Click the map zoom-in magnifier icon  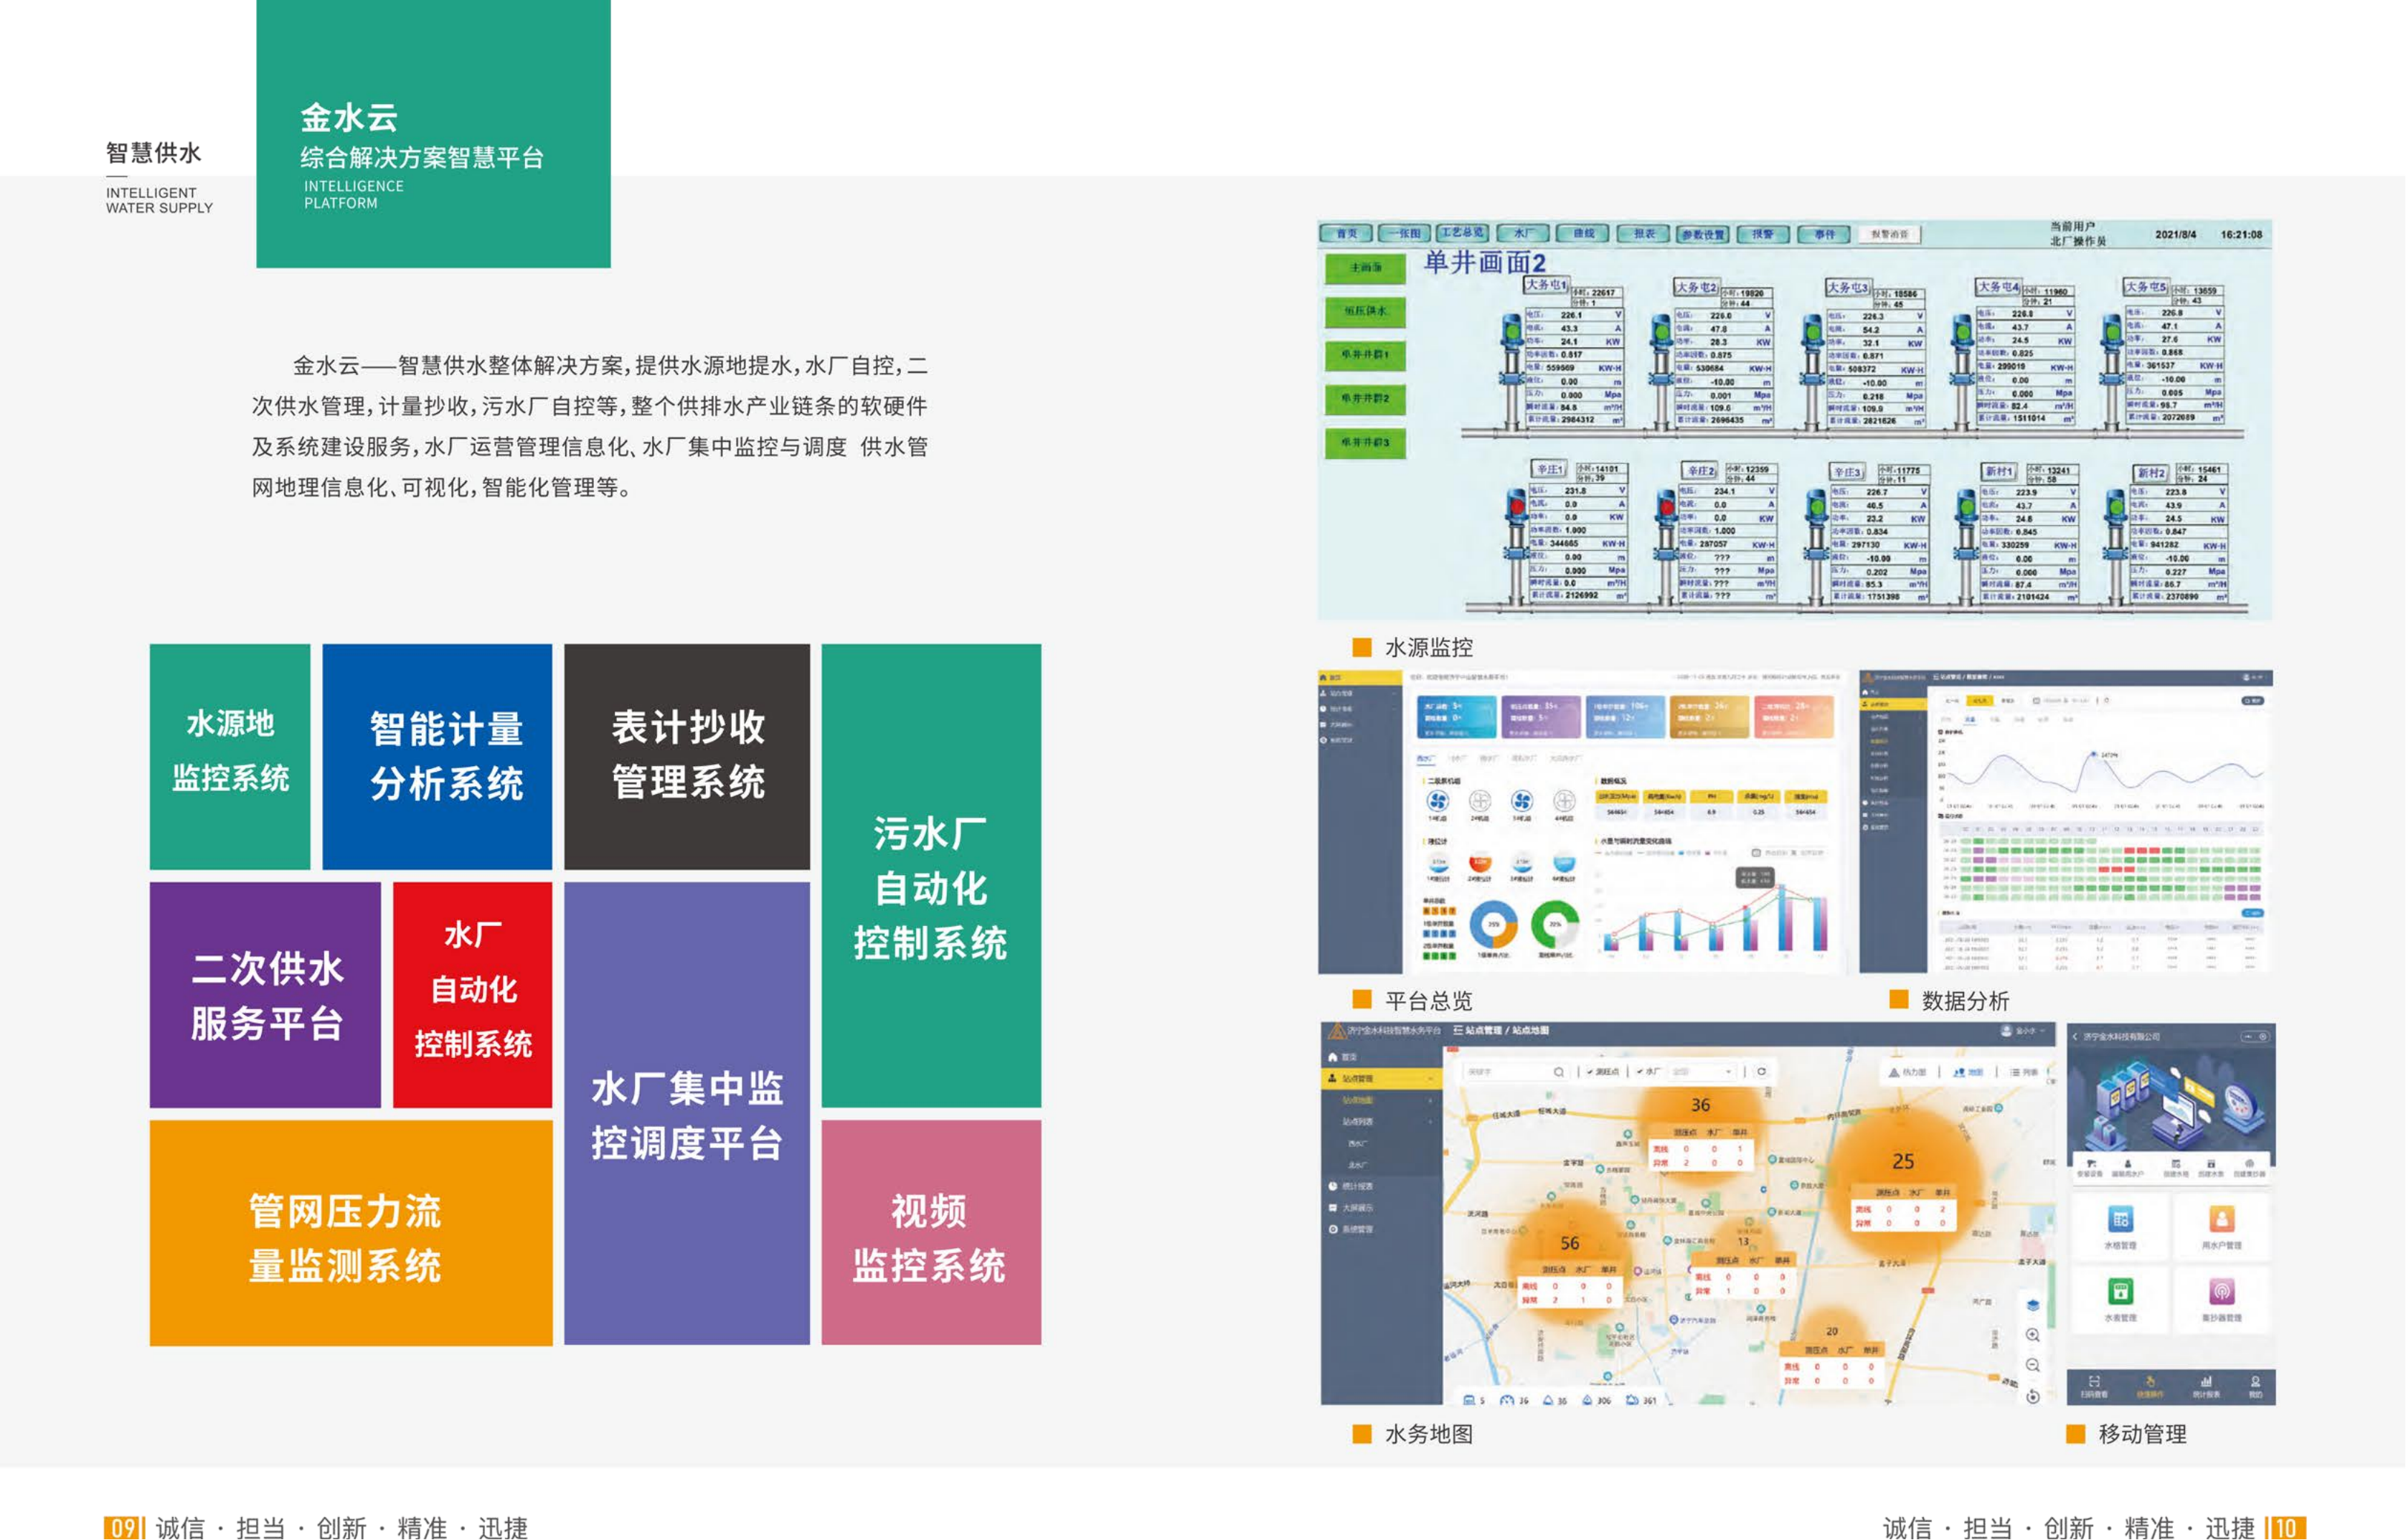pos(2032,1335)
